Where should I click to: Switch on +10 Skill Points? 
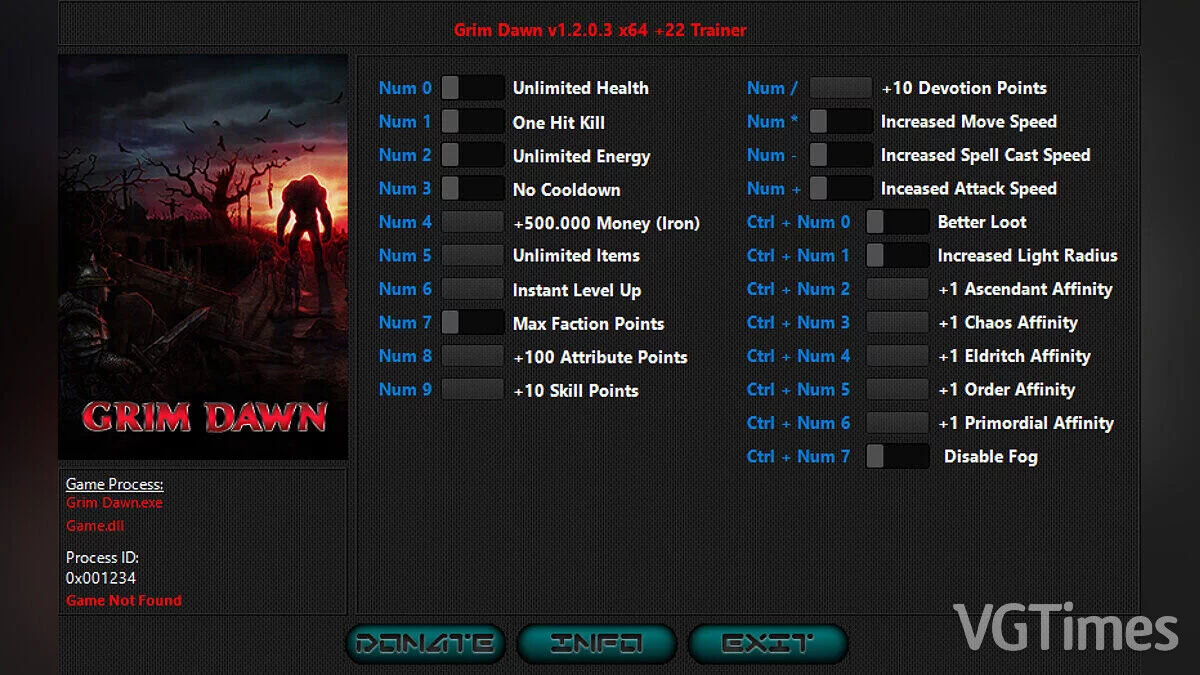pos(472,390)
